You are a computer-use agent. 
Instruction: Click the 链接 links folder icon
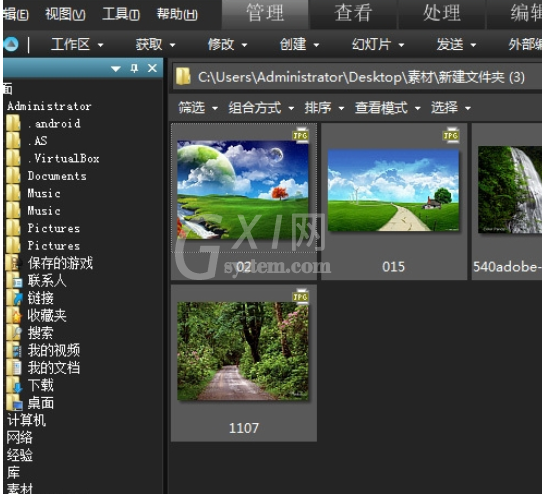tap(14, 298)
